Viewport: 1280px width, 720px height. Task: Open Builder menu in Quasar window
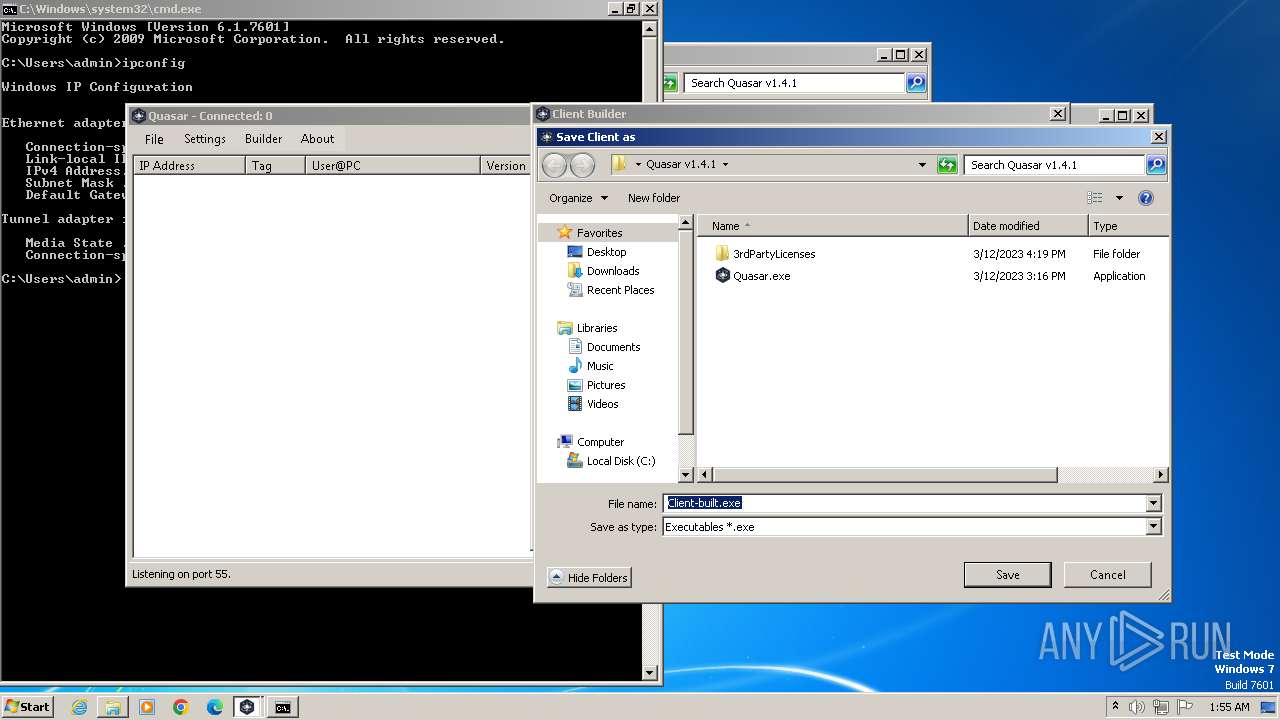264,139
